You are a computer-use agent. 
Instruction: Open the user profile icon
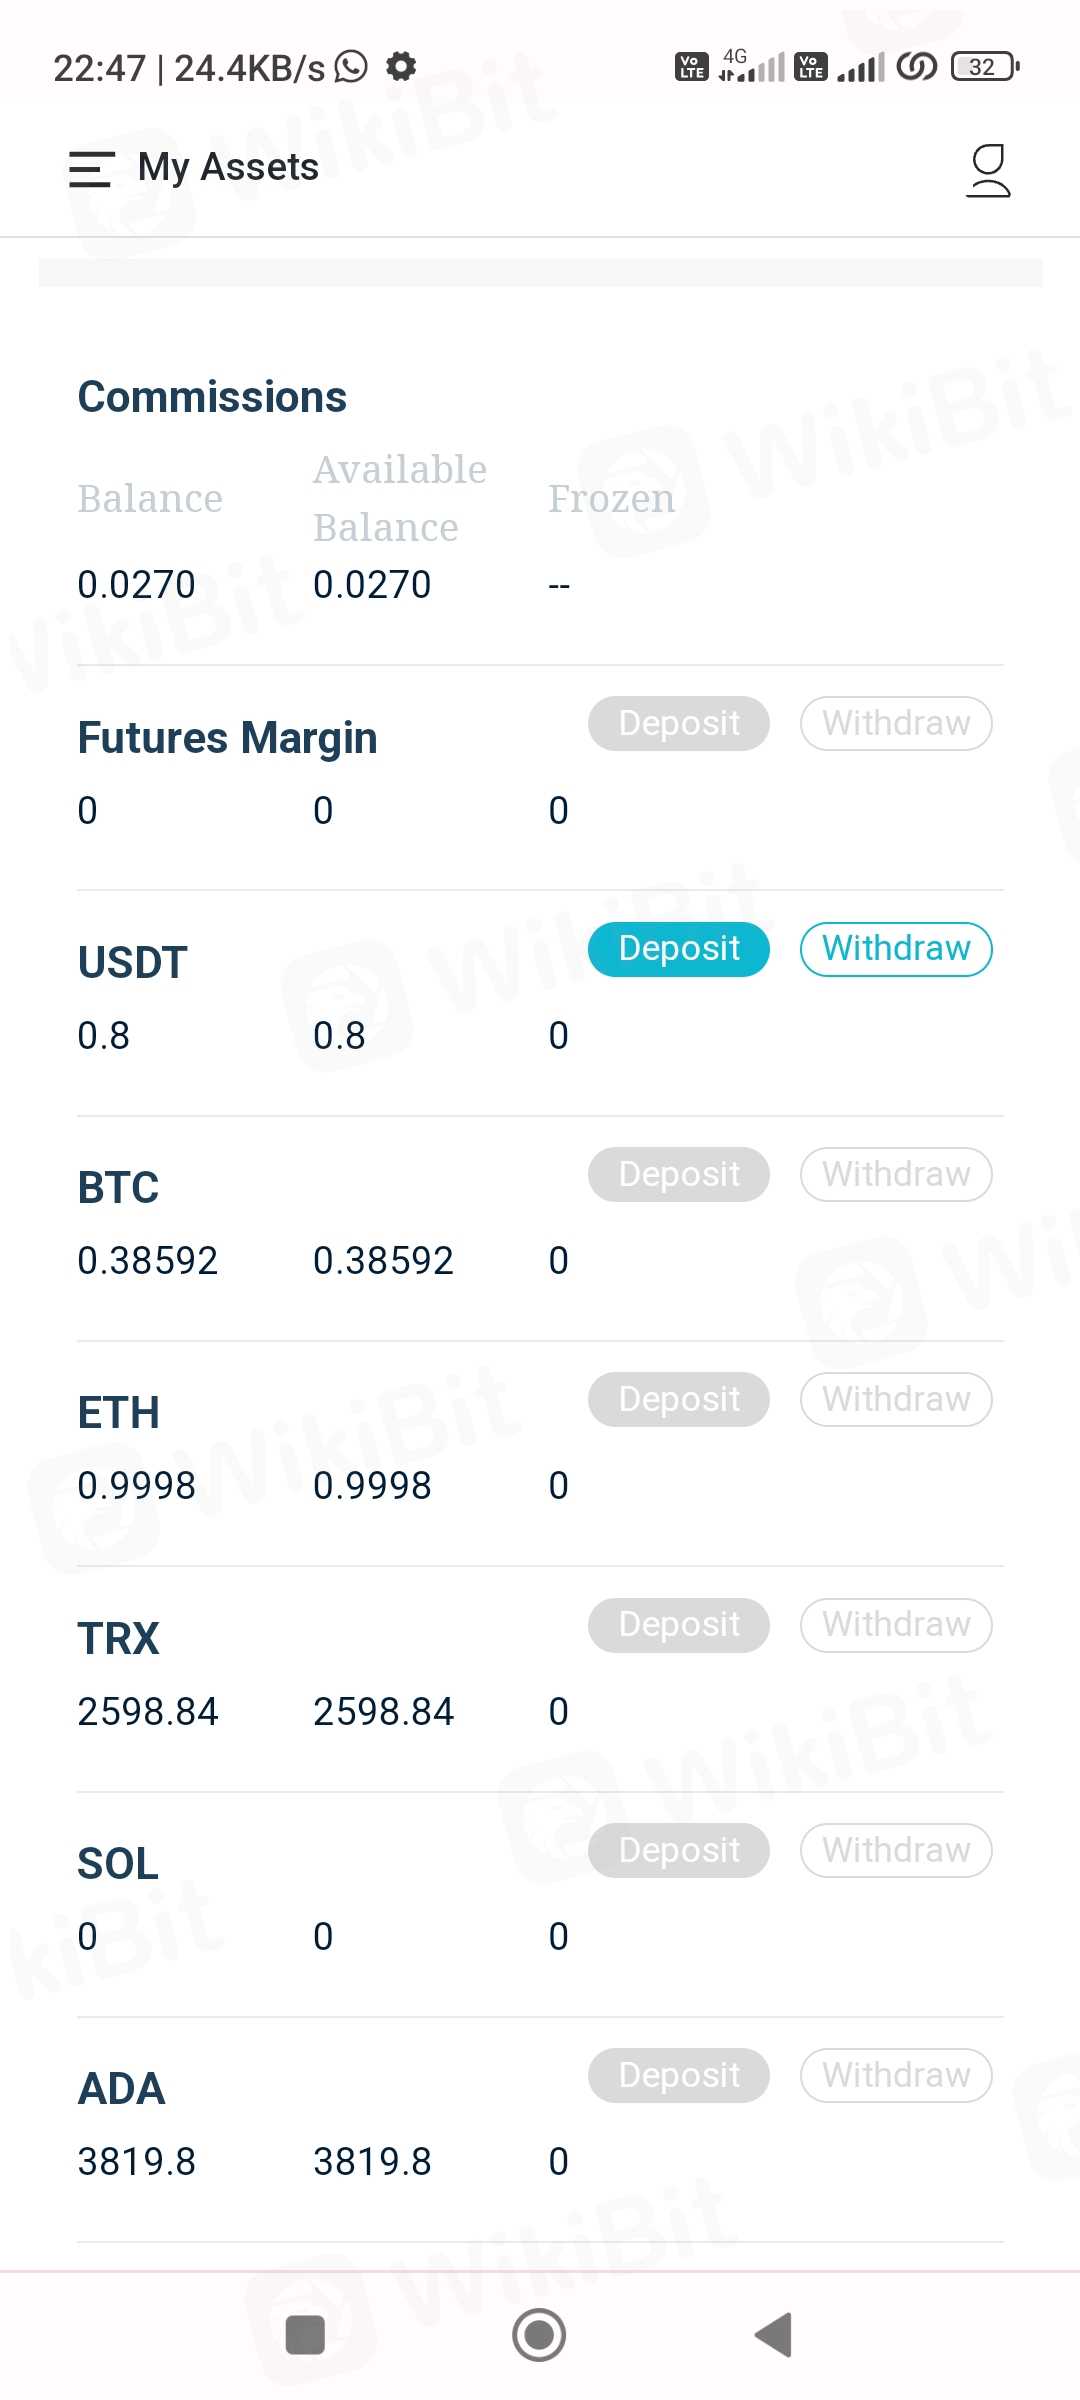click(988, 170)
